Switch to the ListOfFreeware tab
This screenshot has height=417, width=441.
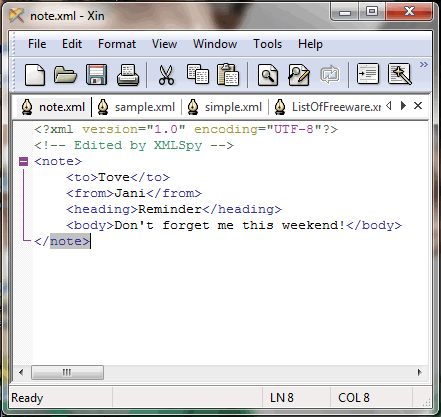327,107
